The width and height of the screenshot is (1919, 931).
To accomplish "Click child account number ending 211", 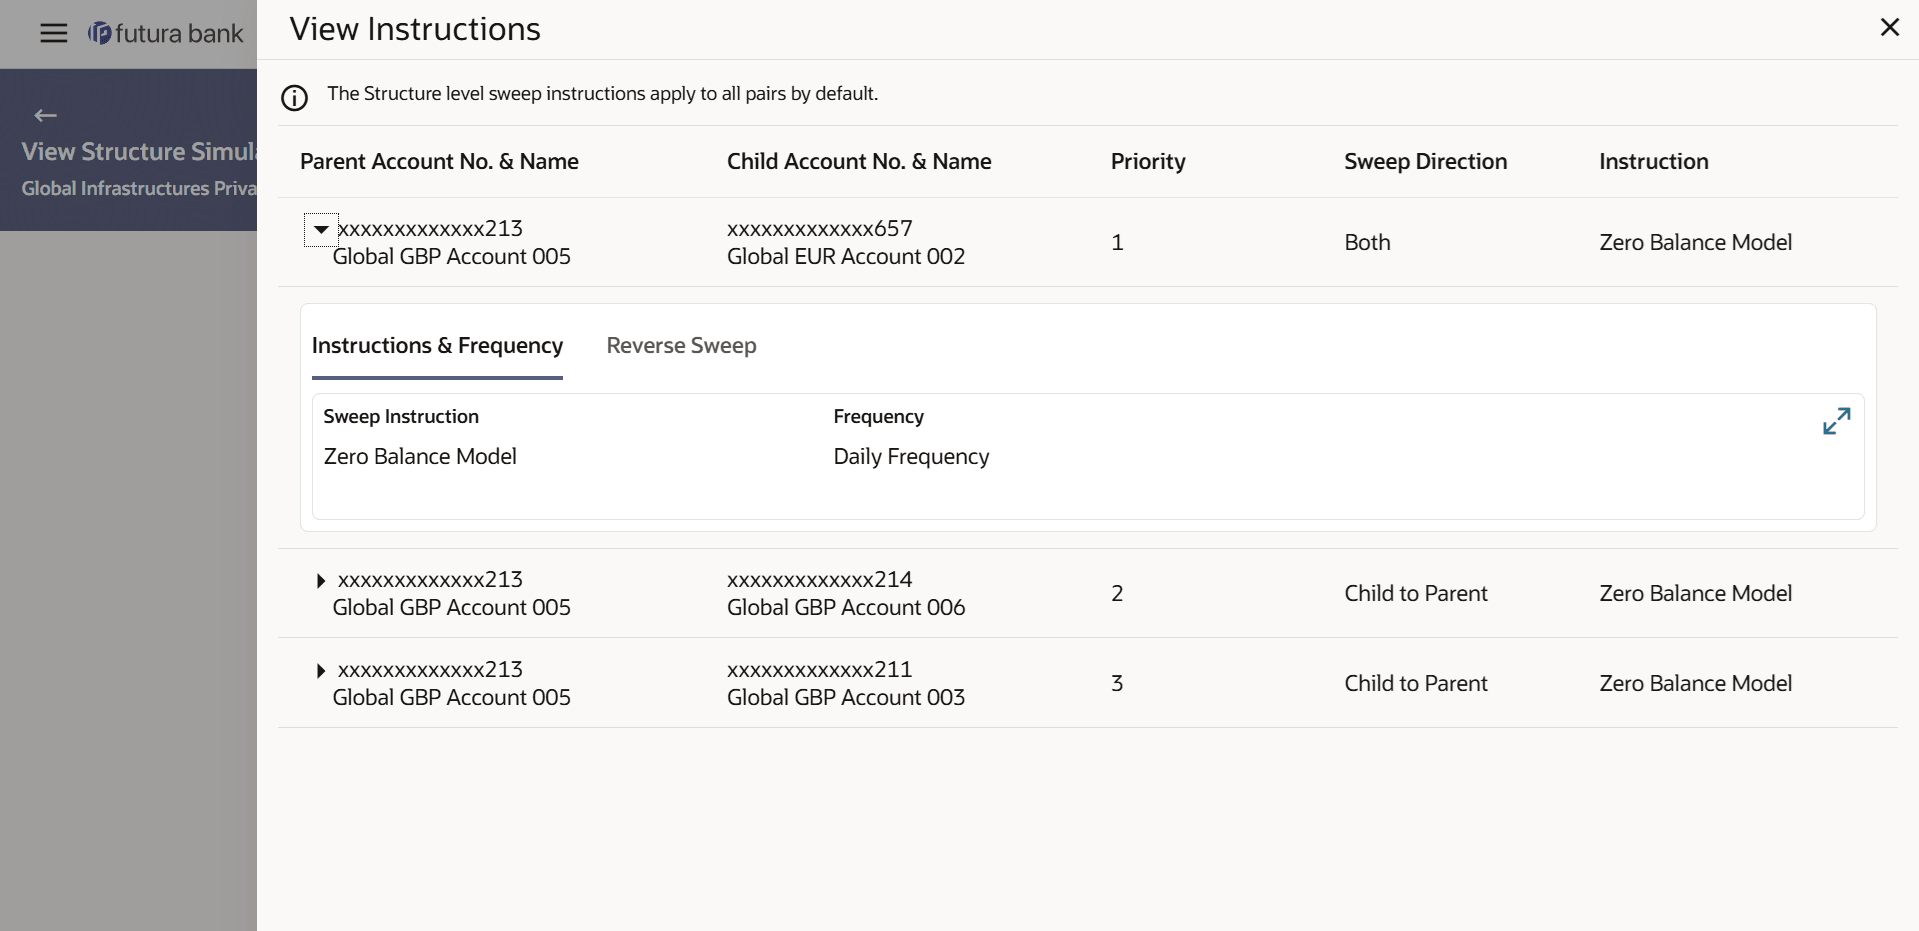I will tap(819, 670).
